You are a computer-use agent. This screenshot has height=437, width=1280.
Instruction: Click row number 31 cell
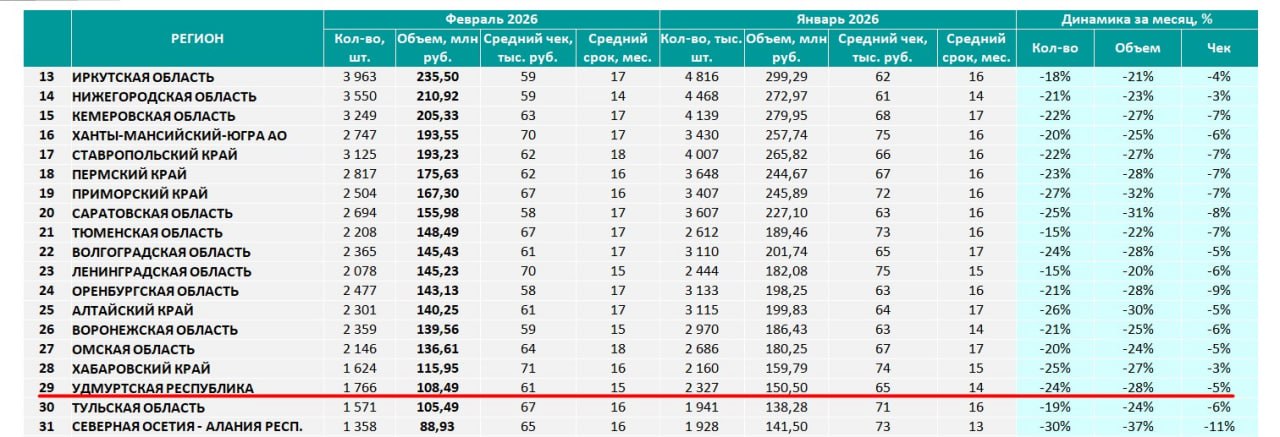pyautogui.click(x=46, y=427)
